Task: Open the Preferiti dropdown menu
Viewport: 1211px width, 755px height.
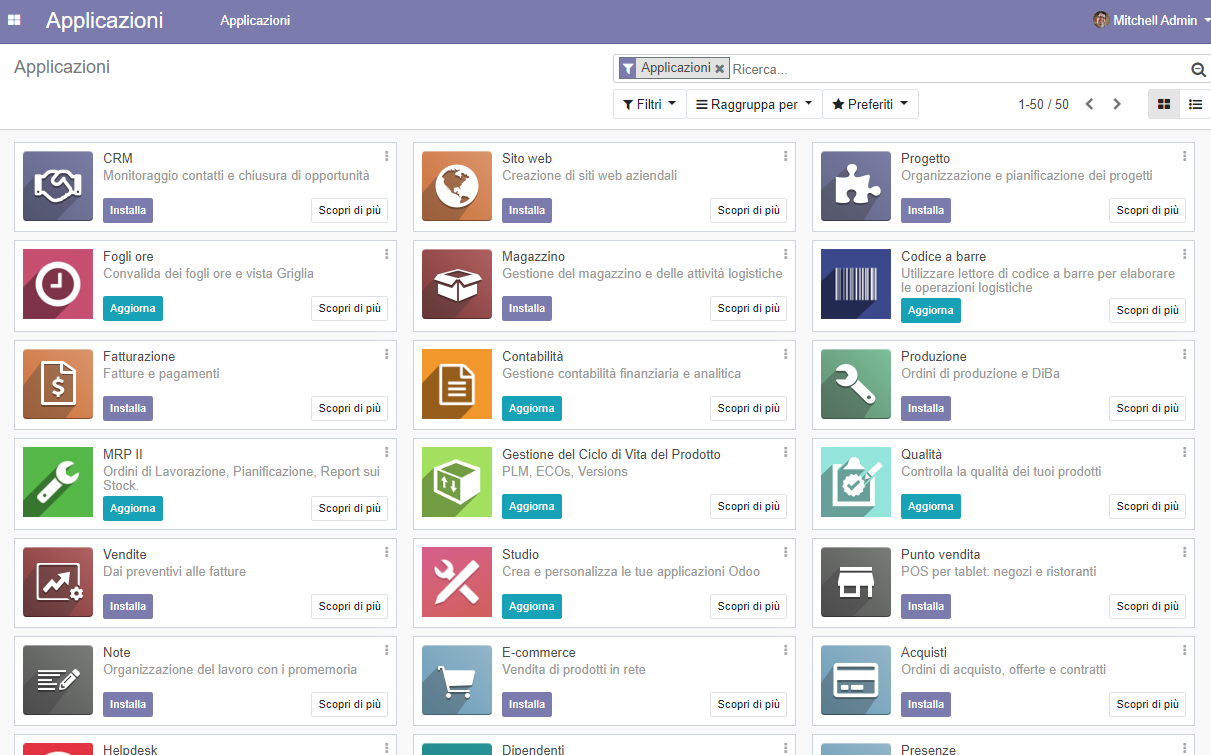Action: (x=870, y=103)
